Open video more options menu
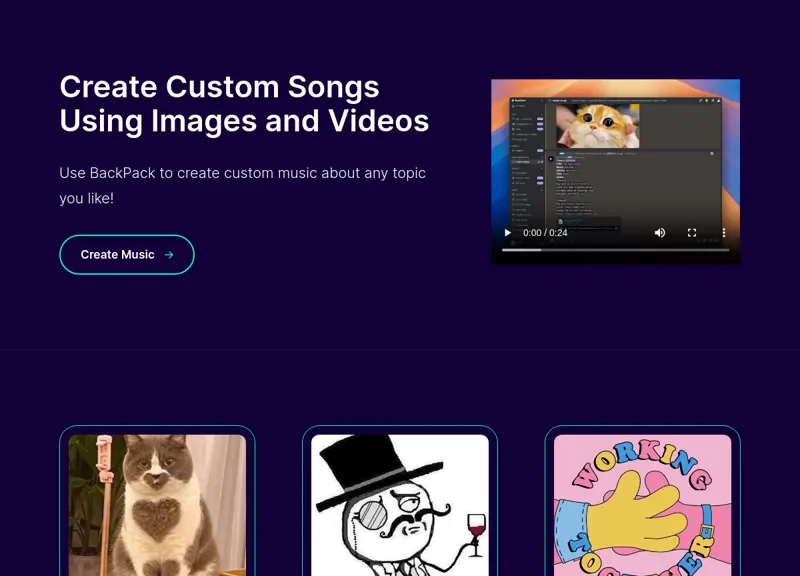 click(x=724, y=233)
